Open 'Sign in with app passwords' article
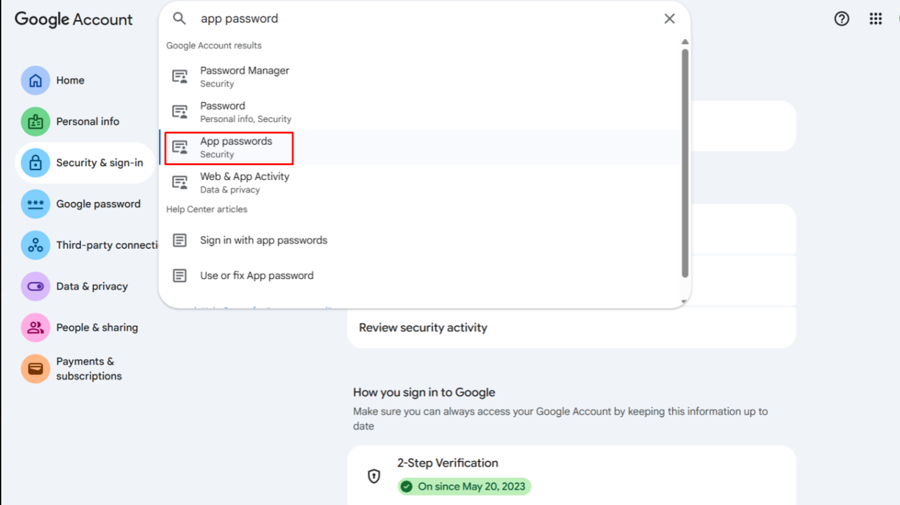Image resolution: width=900 pixels, height=505 pixels. pyautogui.click(x=263, y=240)
